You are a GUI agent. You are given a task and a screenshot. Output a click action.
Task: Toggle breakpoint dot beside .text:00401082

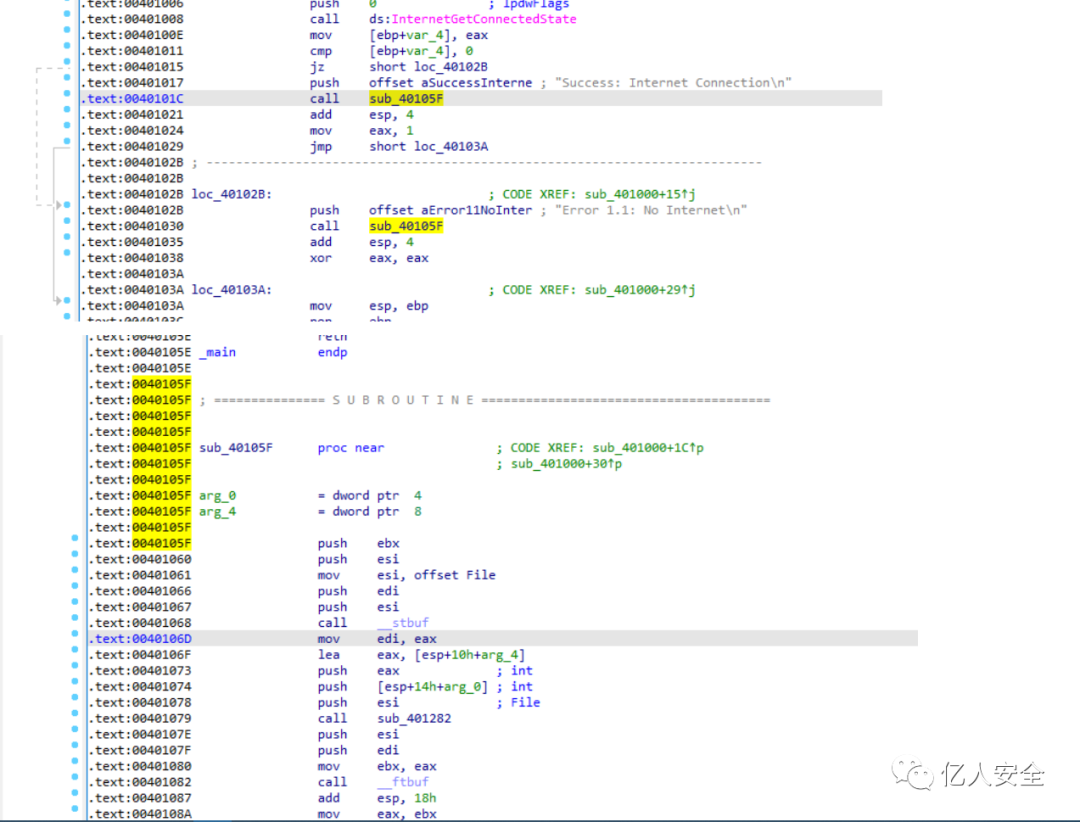coord(75,777)
